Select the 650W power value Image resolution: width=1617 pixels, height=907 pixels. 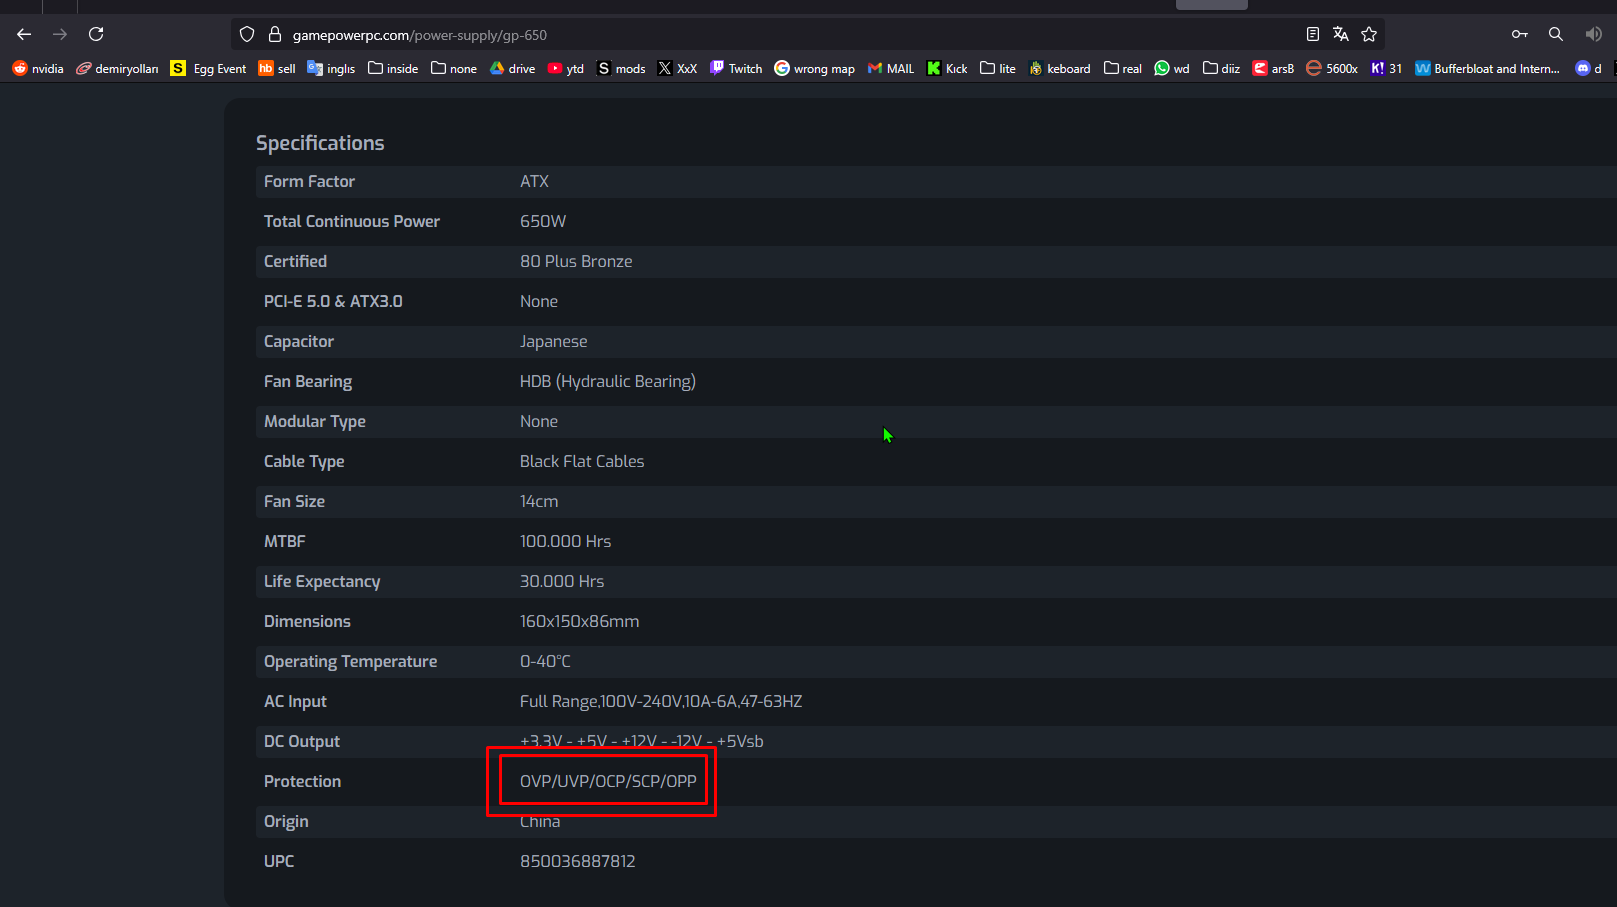tap(543, 221)
